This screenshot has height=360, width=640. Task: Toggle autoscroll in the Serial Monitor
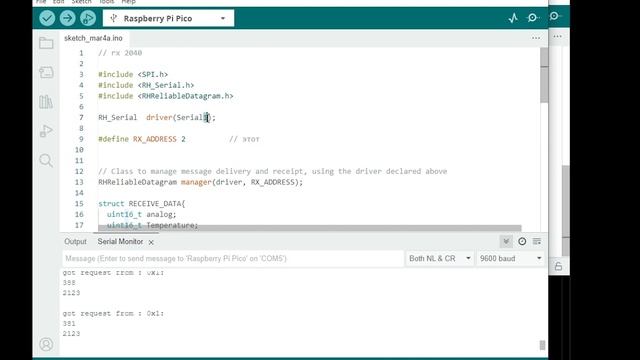506,242
